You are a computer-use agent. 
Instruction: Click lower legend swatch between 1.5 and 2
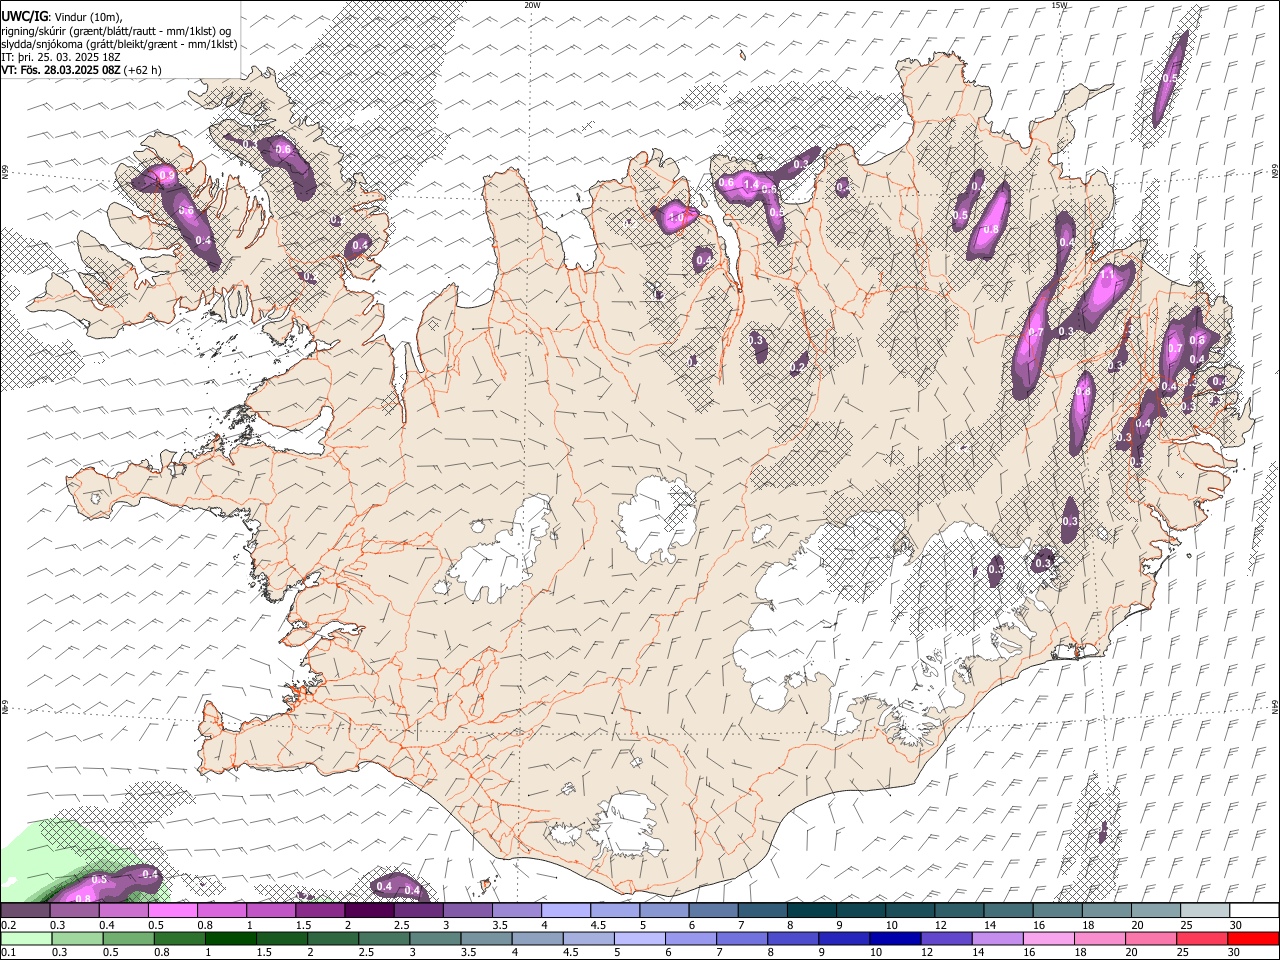(281, 938)
